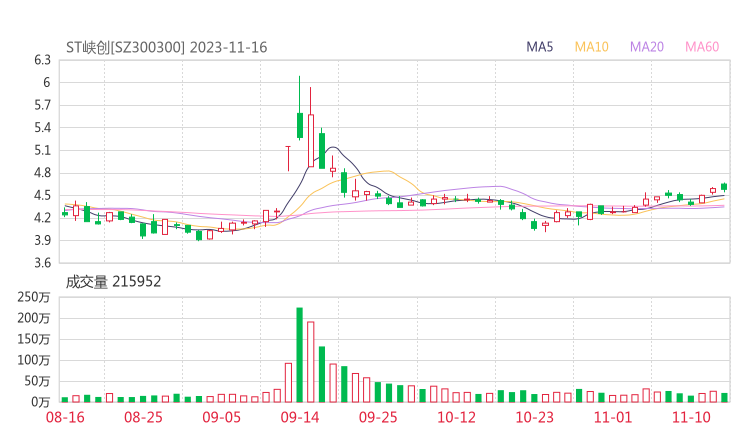The width and height of the screenshot is (740, 440).
Task: Click the MA20 legend label
Action: (x=647, y=47)
